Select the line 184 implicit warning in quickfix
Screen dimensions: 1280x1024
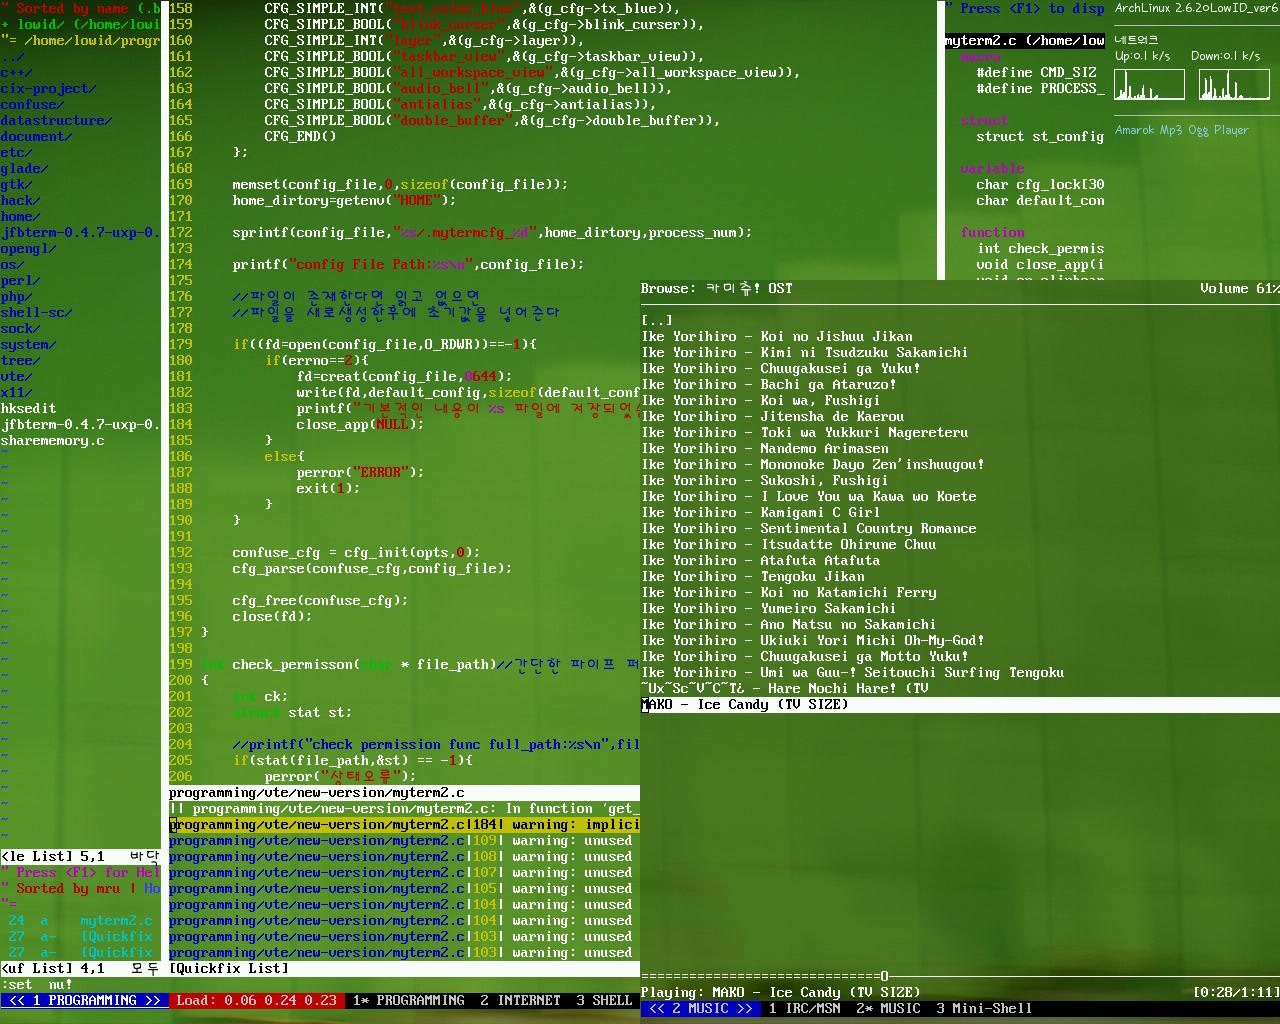[x=404, y=825]
